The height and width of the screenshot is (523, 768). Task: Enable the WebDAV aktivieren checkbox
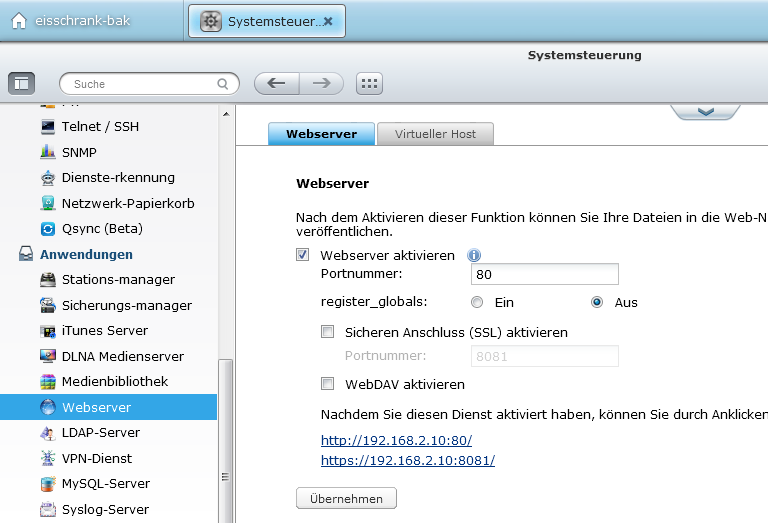328,383
